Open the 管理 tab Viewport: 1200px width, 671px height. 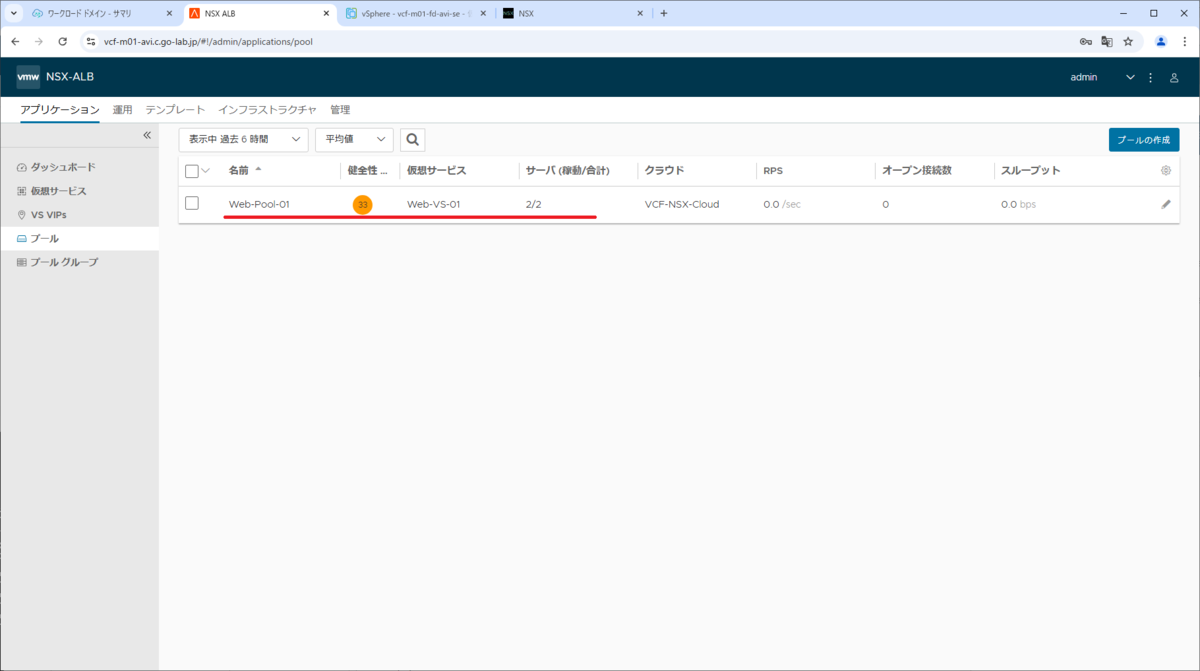(x=340, y=110)
